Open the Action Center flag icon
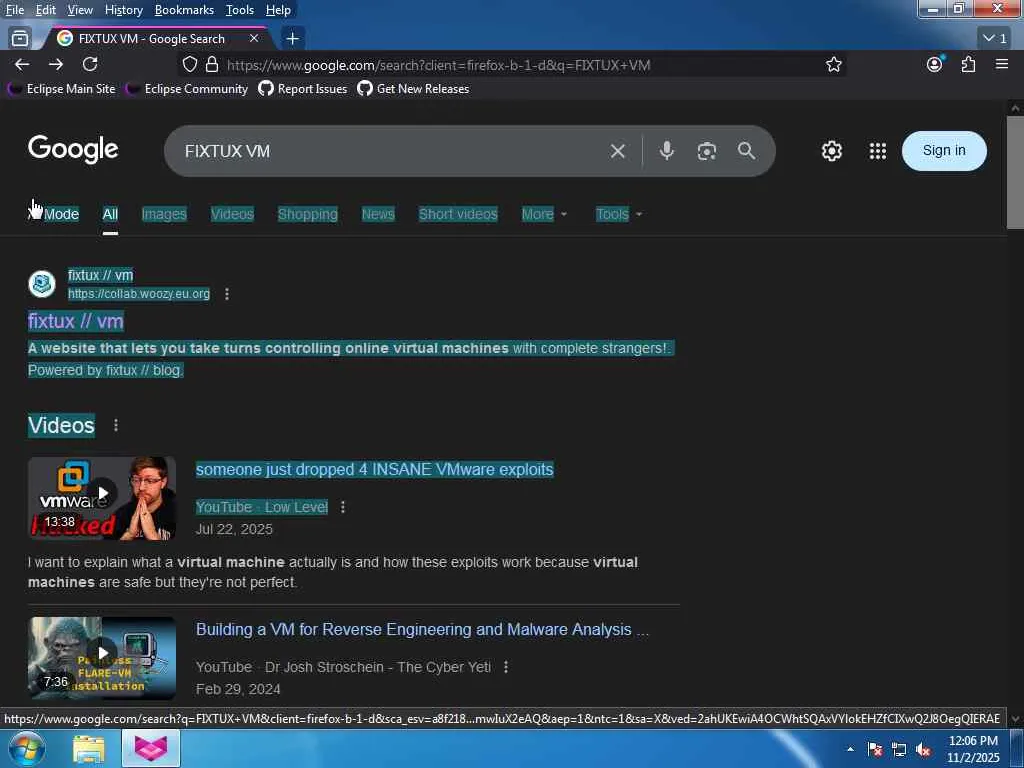The height and width of the screenshot is (768, 1024). click(x=875, y=750)
